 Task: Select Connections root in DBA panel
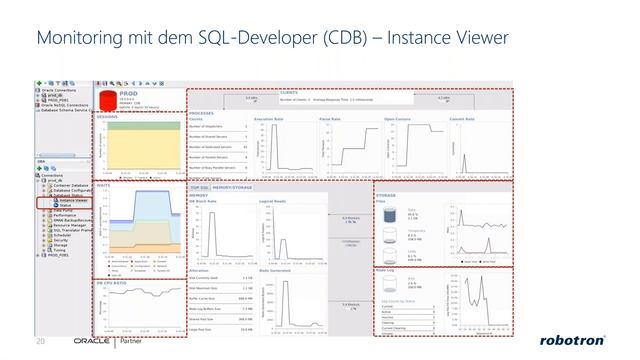click(52, 176)
